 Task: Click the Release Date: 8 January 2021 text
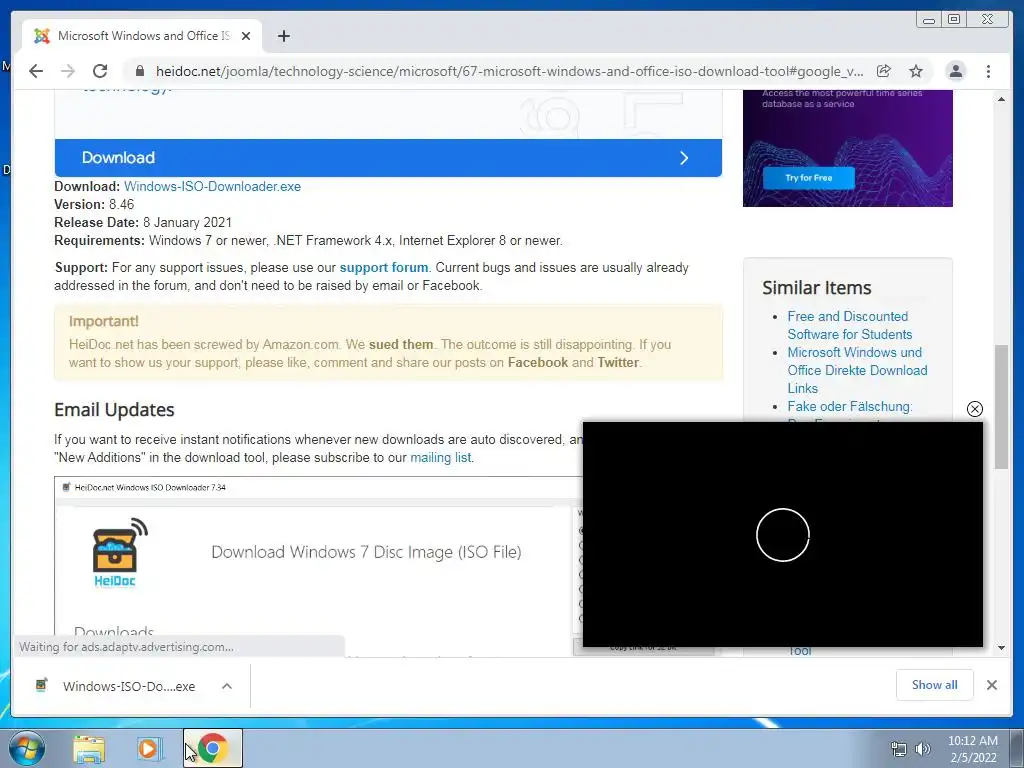pyautogui.click(x=143, y=223)
